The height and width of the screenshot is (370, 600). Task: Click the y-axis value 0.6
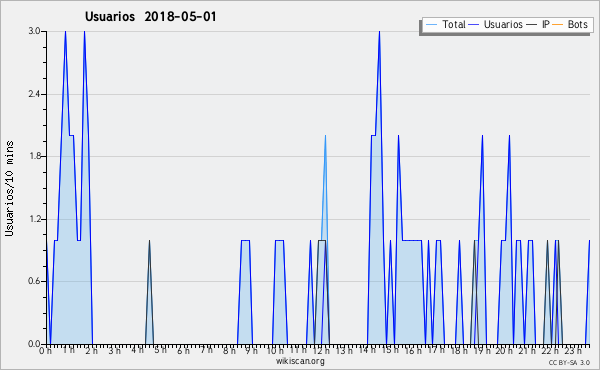tap(34, 281)
